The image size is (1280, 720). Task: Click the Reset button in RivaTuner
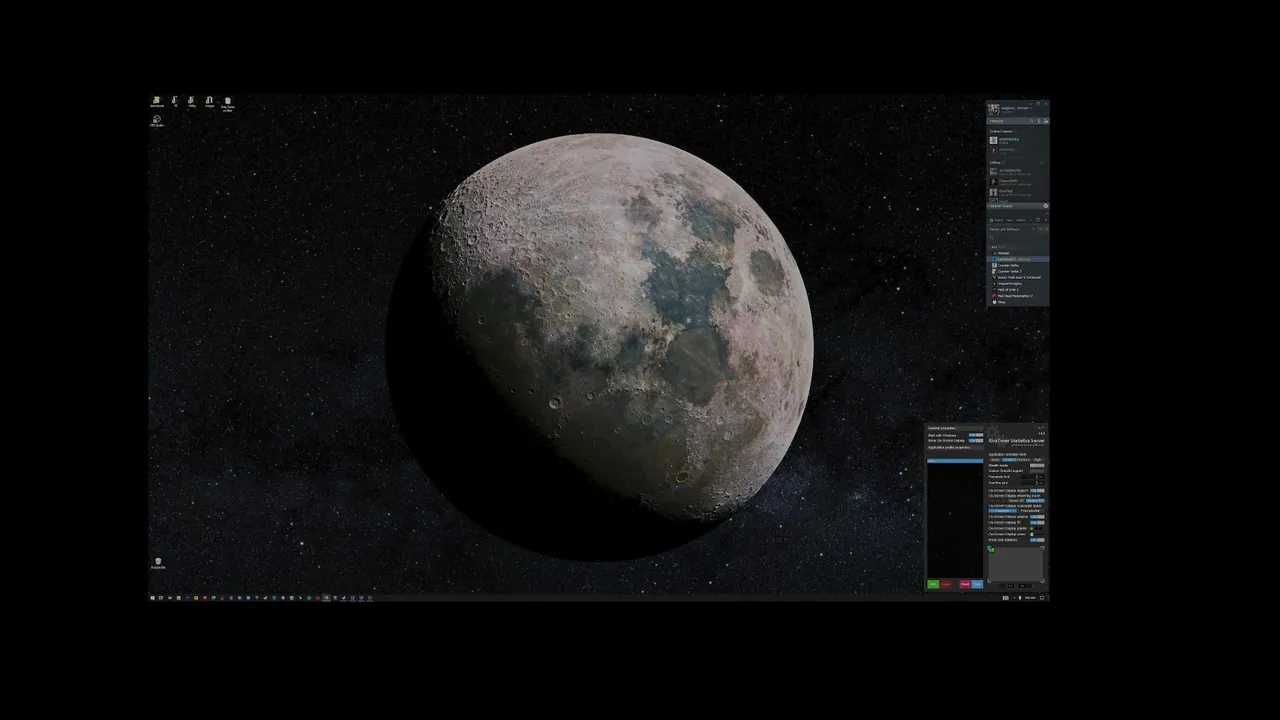[965, 584]
